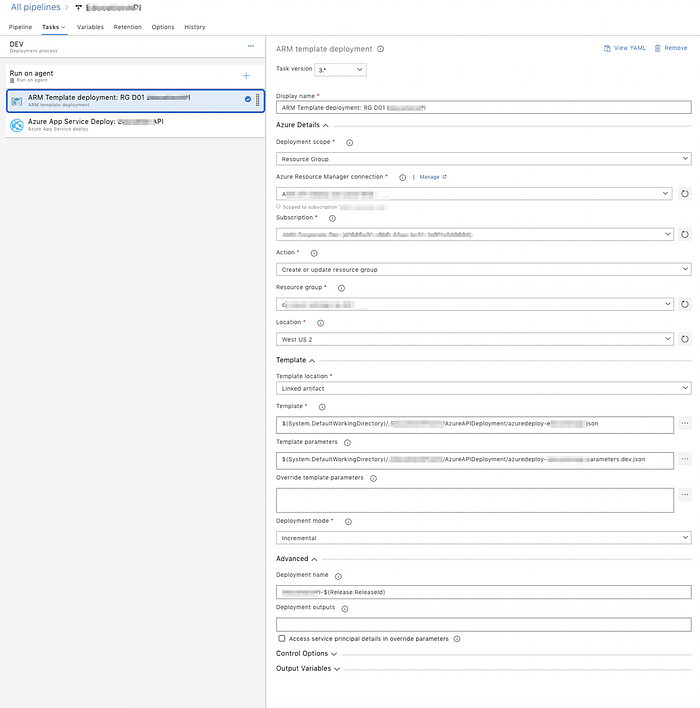Screen dimensions: 700x708
Task: Open the Task version dropdown
Action: pos(340,70)
